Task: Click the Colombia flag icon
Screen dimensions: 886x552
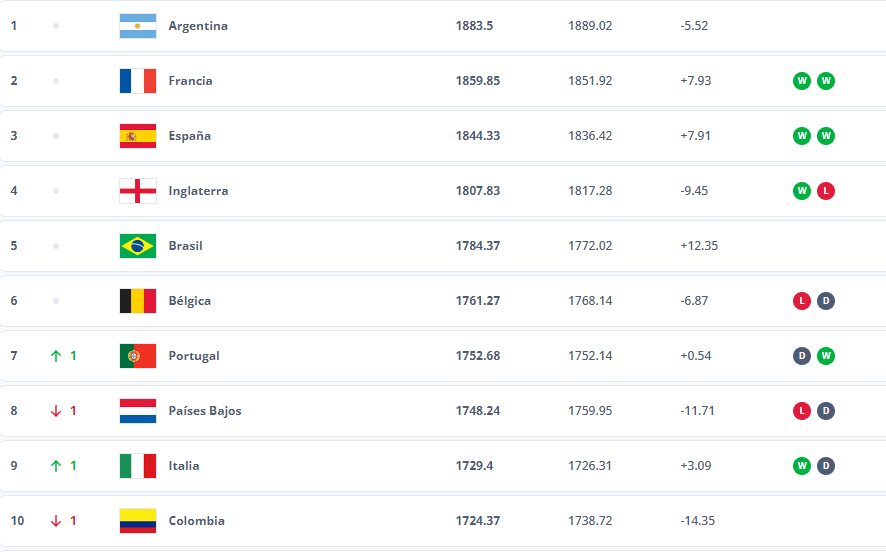Action: click(138, 521)
